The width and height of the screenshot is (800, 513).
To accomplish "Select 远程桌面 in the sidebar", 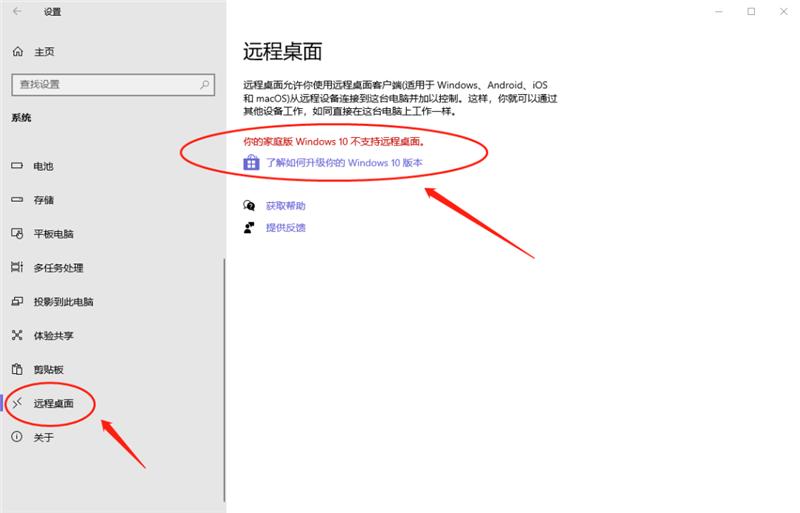I will pos(54,403).
